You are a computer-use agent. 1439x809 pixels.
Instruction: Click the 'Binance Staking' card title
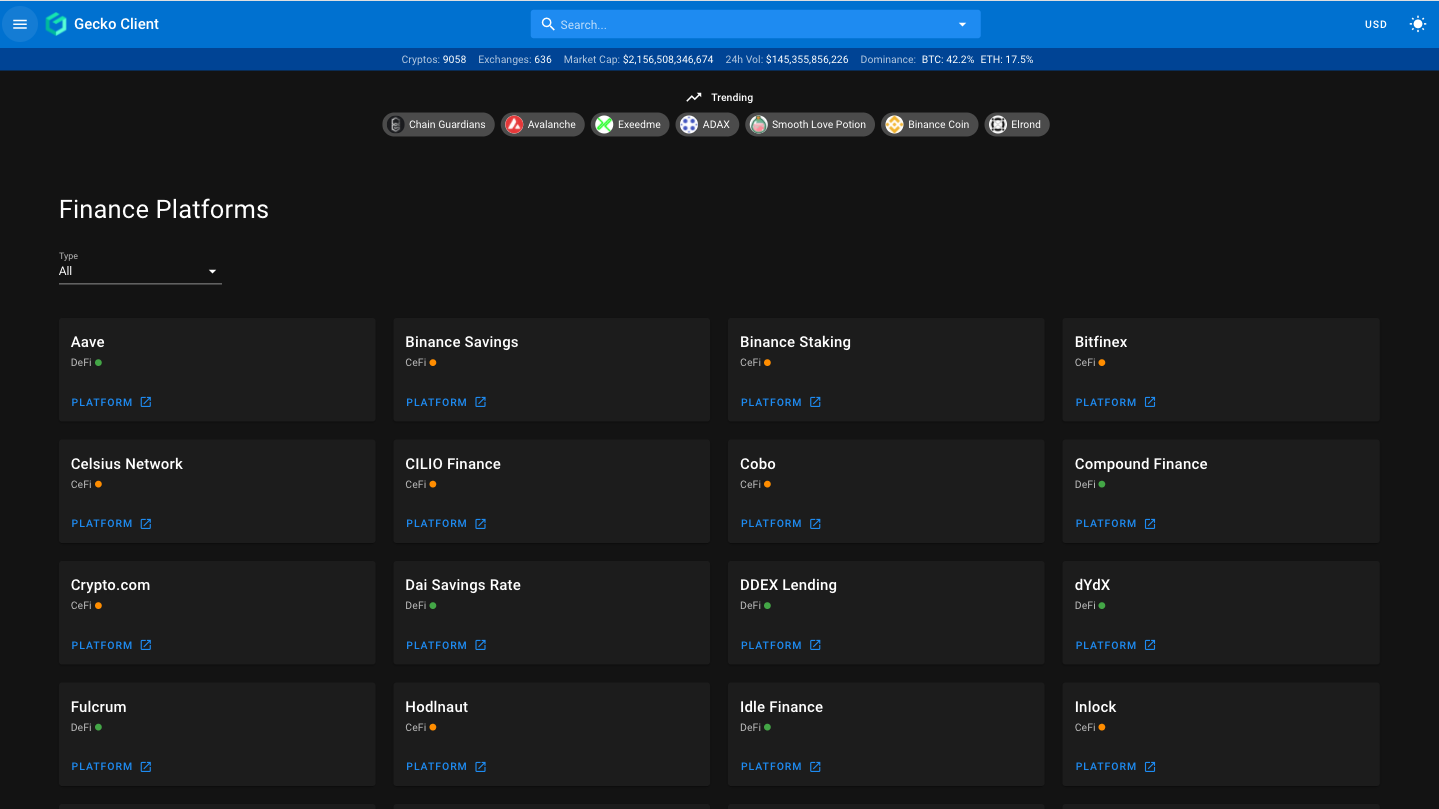coord(795,342)
